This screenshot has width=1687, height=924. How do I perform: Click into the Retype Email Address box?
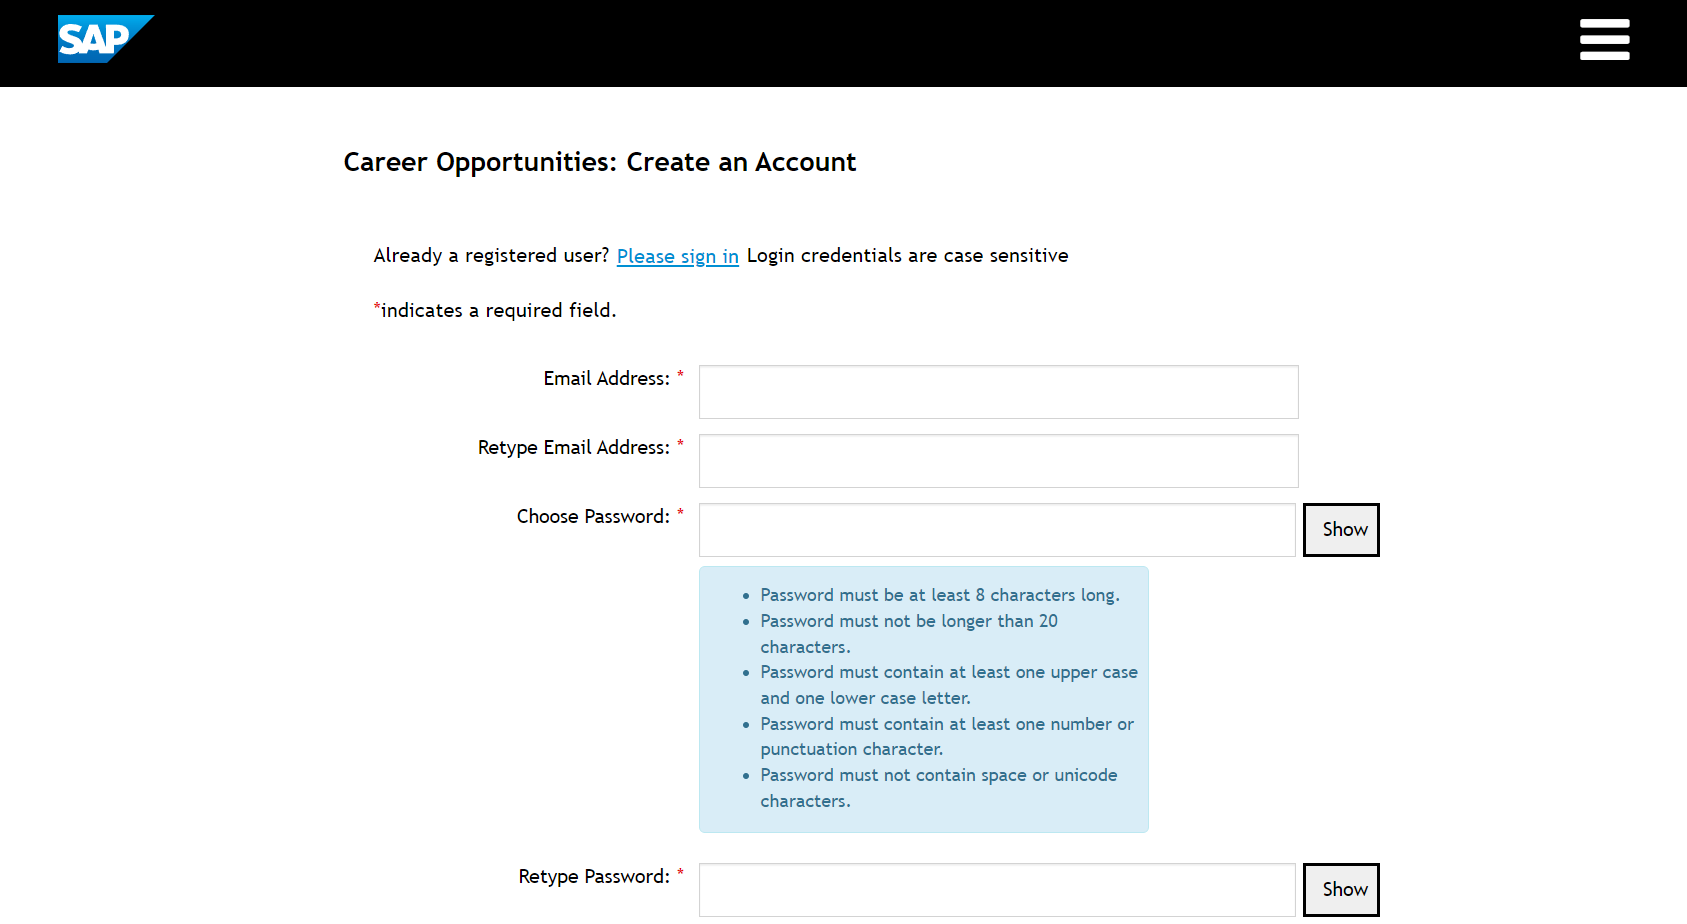tap(998, 461)
